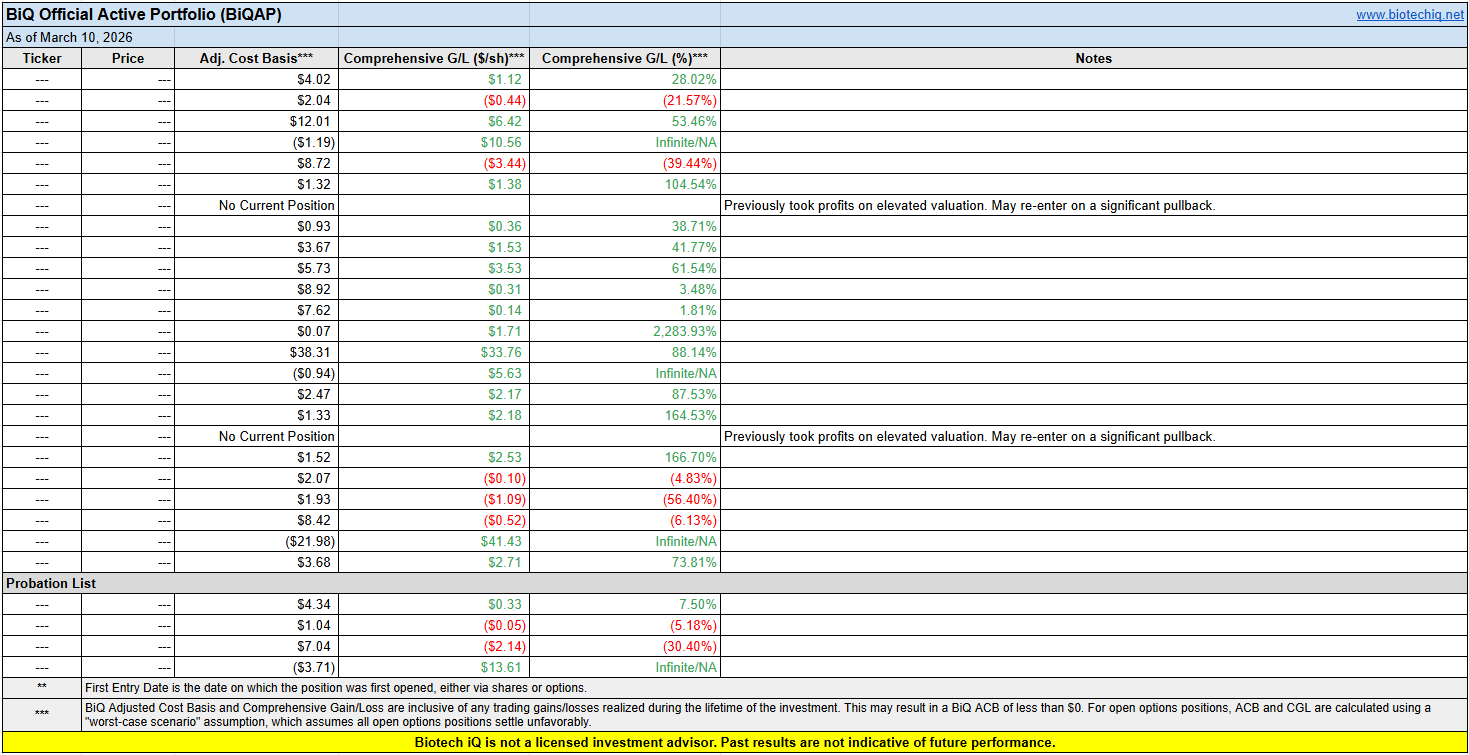Image resolution: width=1469 pixels, height=755 pixels.
Task: Select the As of March 10, 2026 cell
Action: pos(70,37)
